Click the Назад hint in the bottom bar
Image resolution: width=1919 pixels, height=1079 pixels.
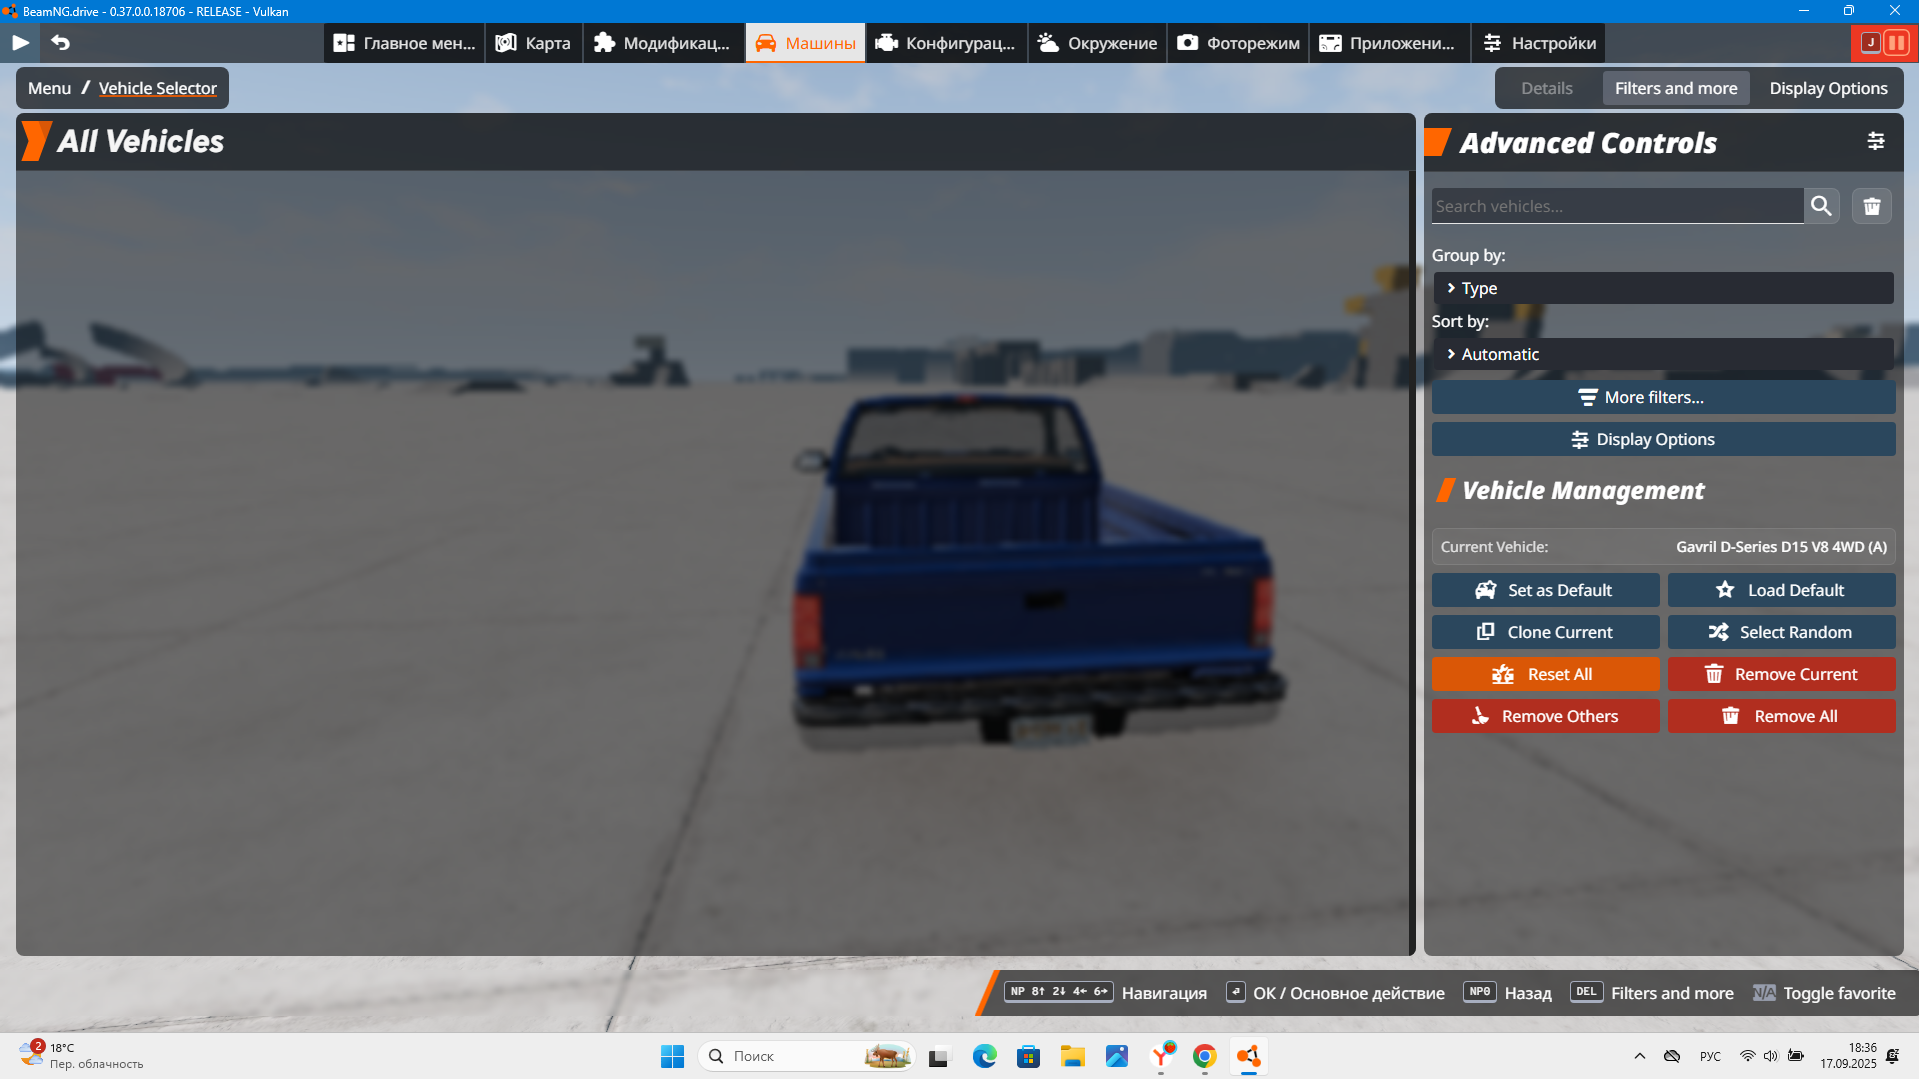click(1507, 993)
